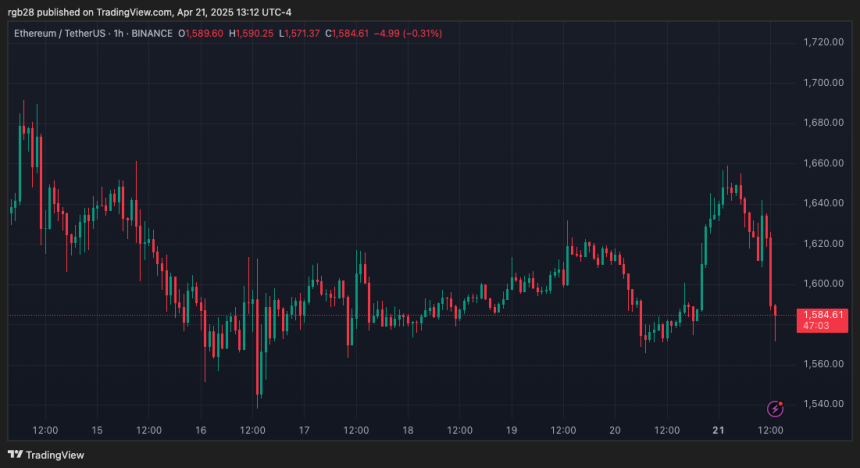The width and height of the screenshot is (860, 468).
Task: Click the 47:03 countdown timer
Action: click(816, 326)
